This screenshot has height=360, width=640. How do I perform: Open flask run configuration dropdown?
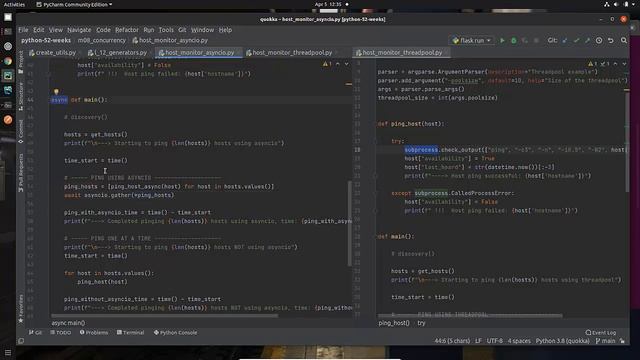472,40
